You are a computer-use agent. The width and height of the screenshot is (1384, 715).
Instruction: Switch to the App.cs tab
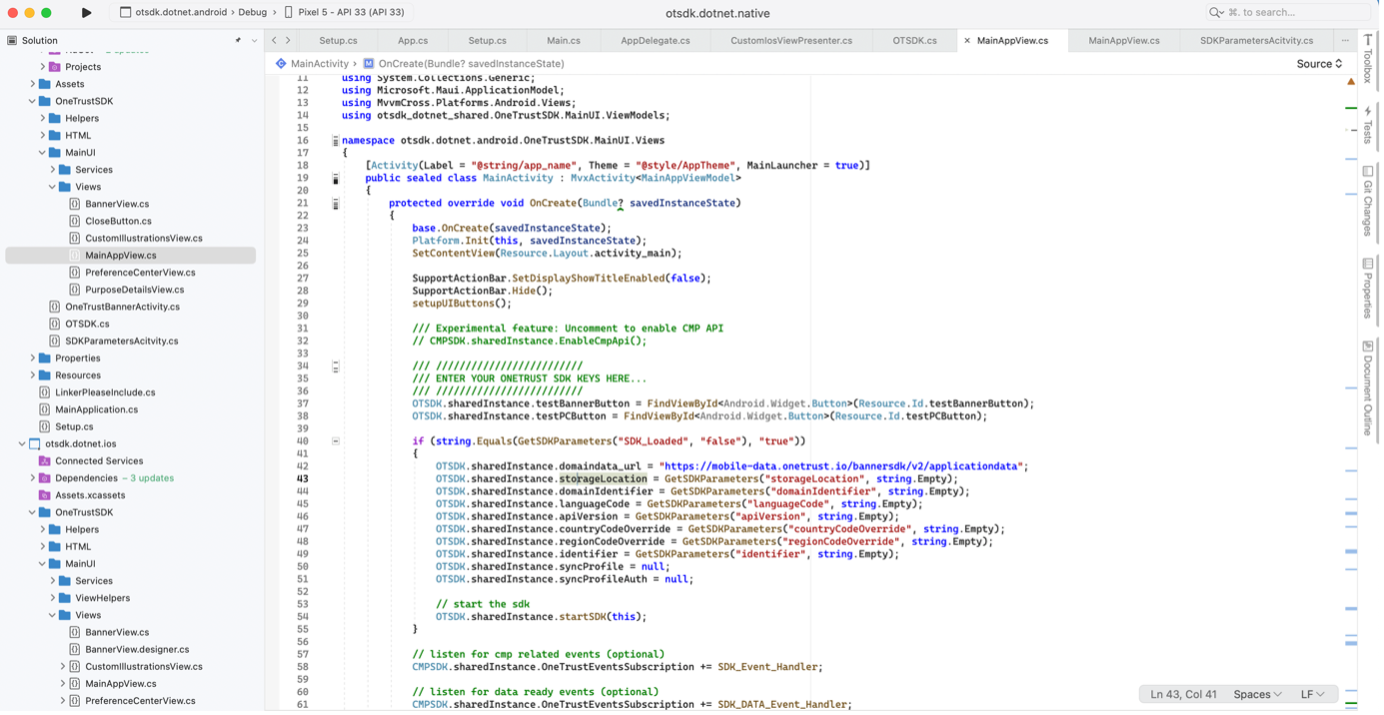tap(413, 41)
